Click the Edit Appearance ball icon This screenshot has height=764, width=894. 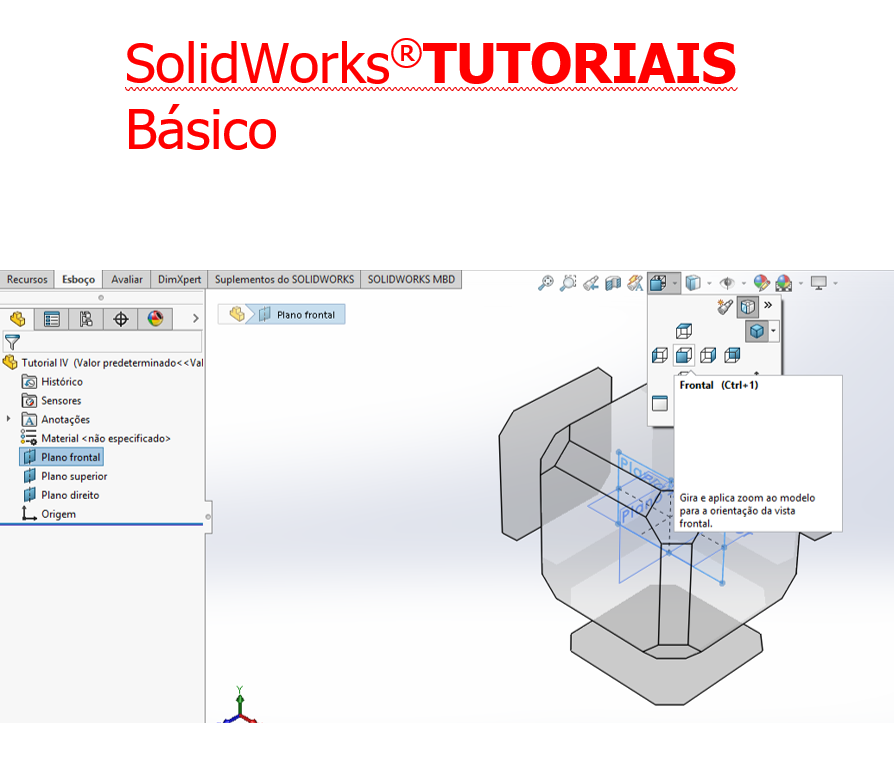(x=761, y=283)
